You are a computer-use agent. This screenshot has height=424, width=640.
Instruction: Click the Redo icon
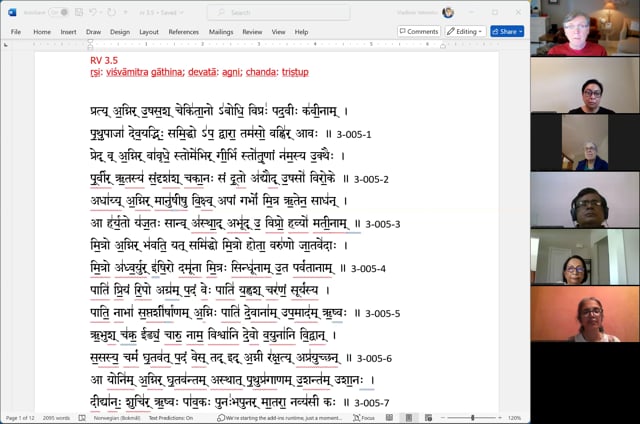tap(111, 12)
